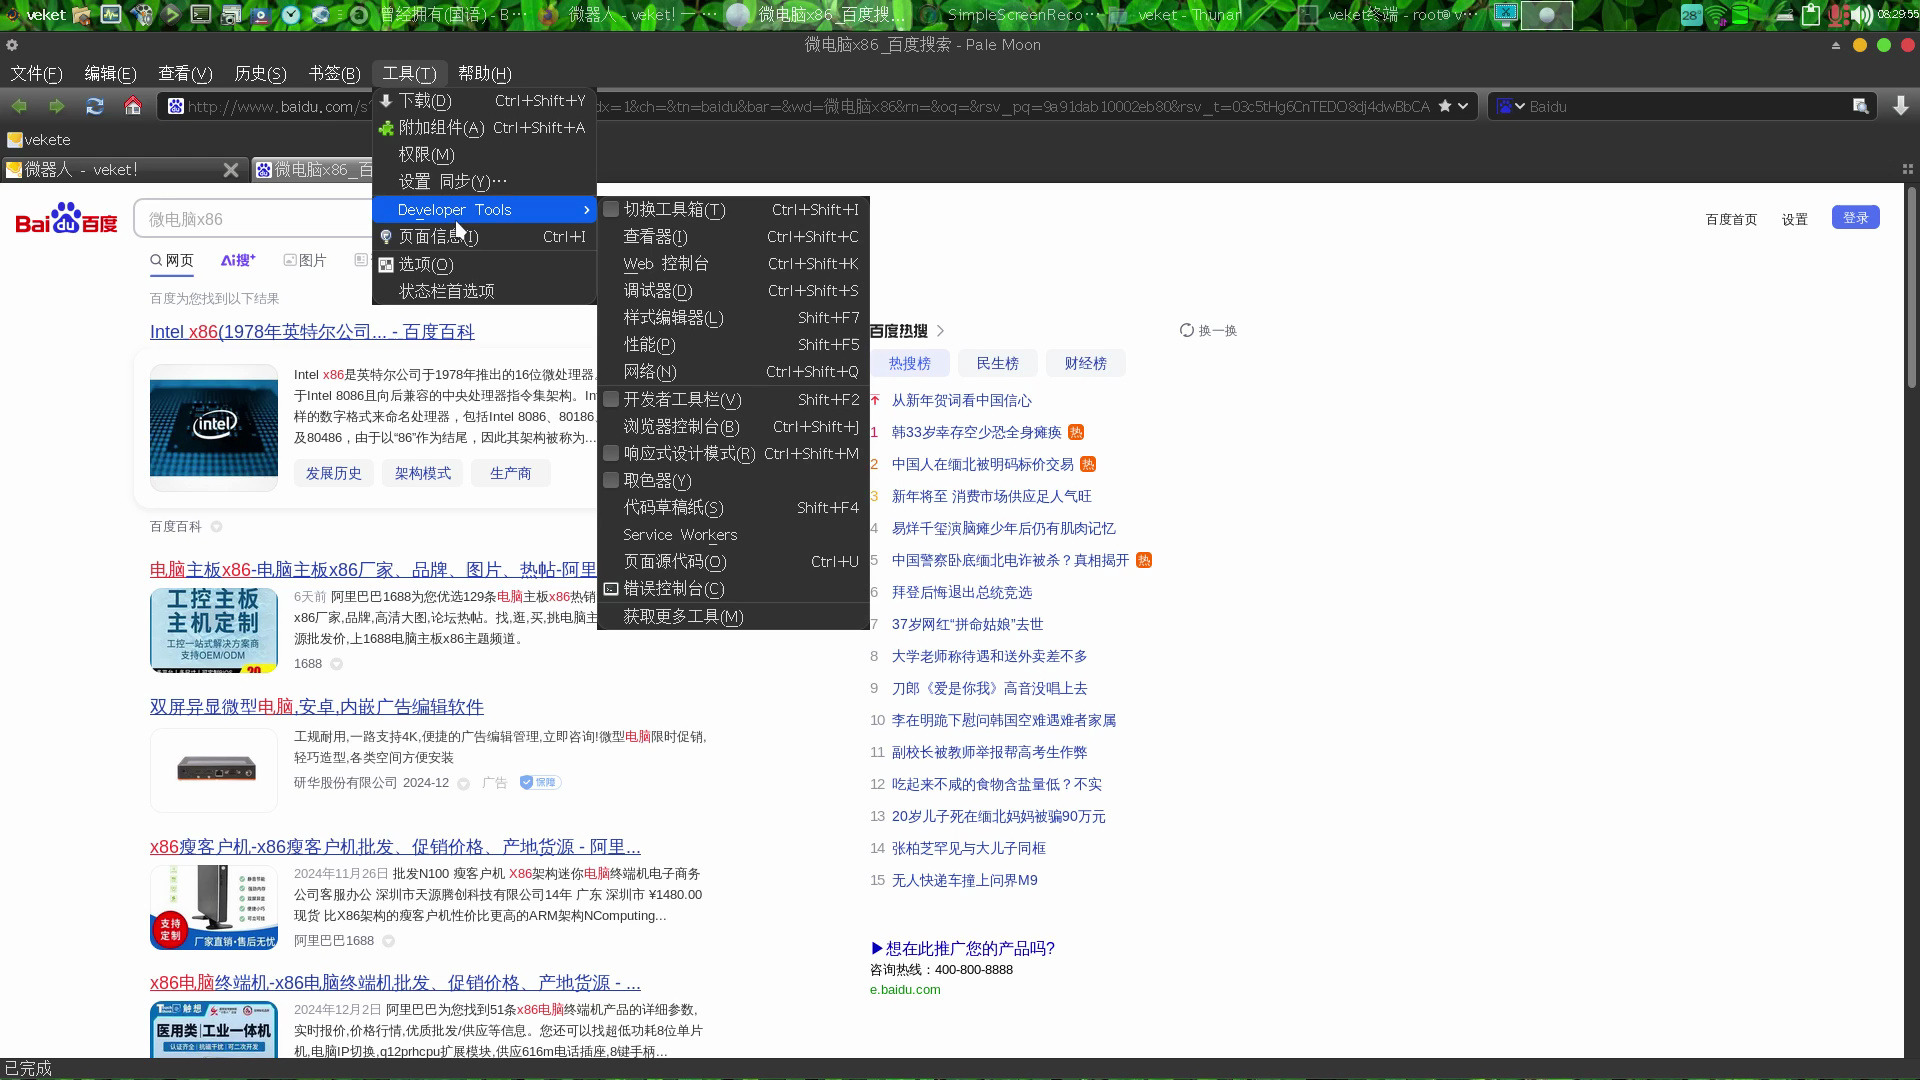Click the 百度首页 link

(1731, 220)
